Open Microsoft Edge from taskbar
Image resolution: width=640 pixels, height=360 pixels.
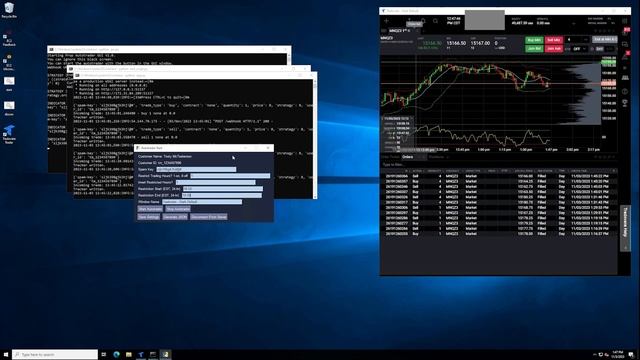coord(116,355)
